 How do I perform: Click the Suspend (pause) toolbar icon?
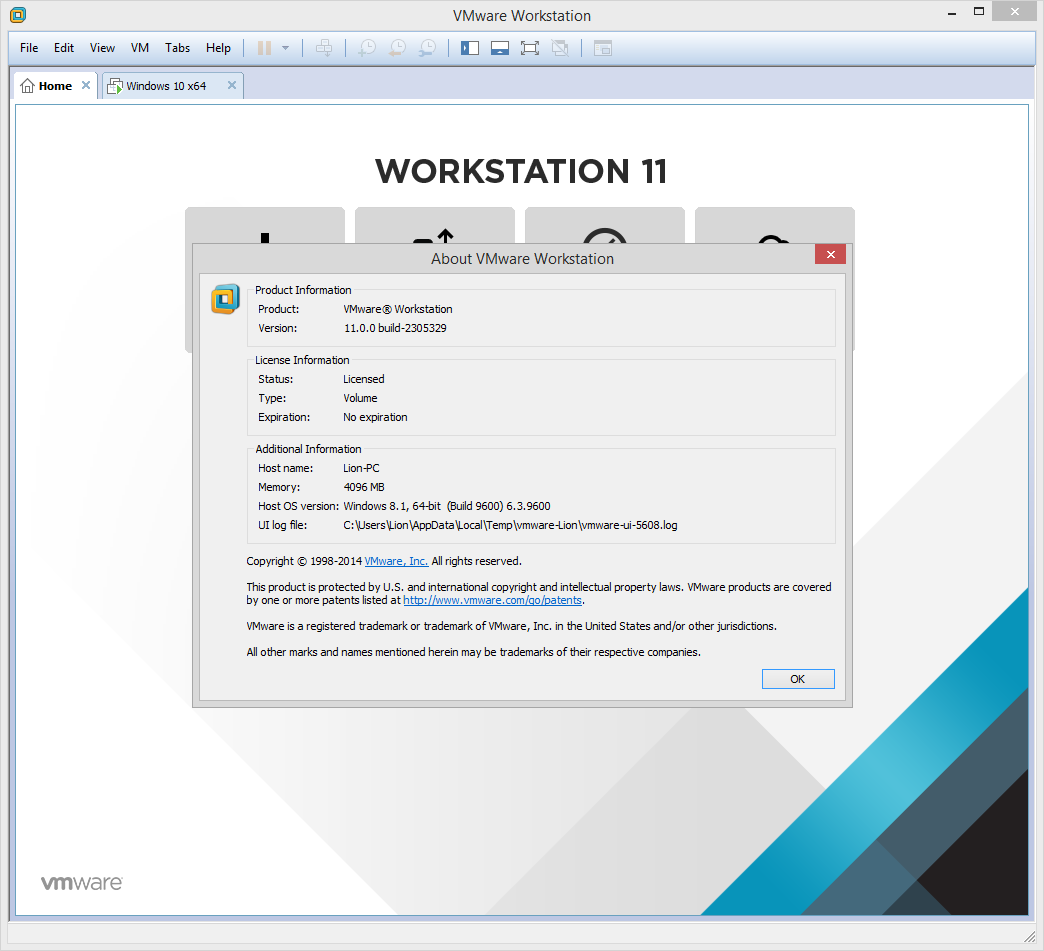tap(264, 48)
